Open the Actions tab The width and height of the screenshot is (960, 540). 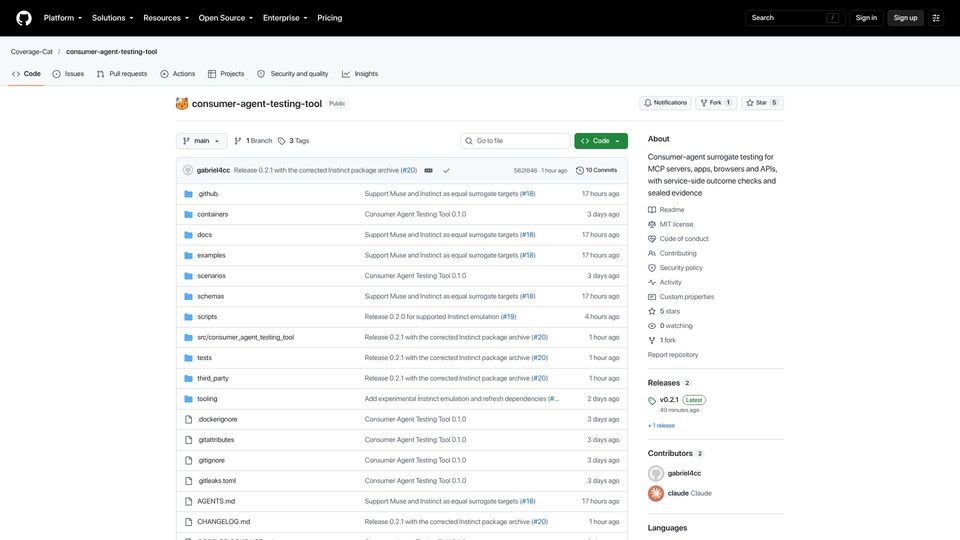[x=178, y=73]
